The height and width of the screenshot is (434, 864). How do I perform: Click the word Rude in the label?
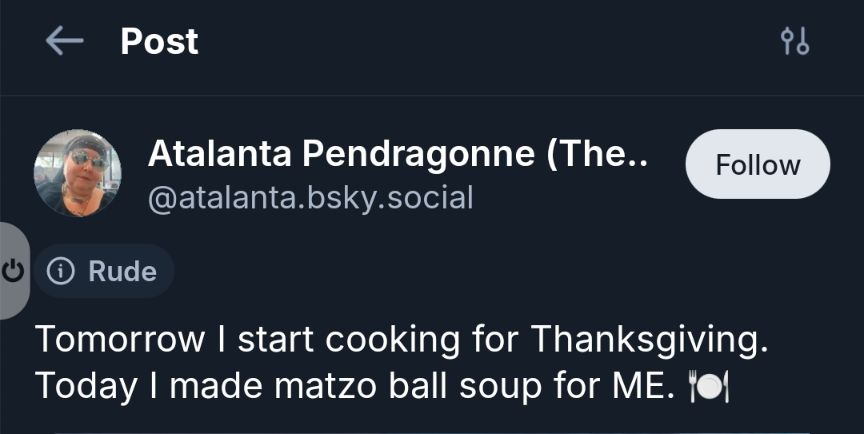122,272
